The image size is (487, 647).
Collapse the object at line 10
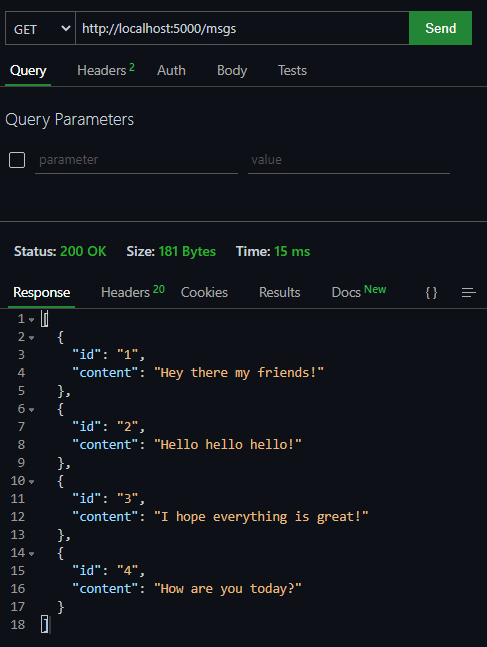click(32, 482)
